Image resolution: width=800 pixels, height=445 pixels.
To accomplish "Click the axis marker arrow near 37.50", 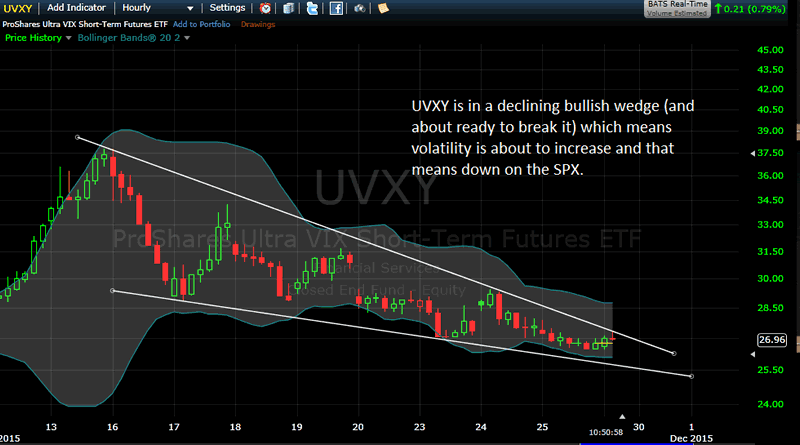I will tap(753, 154).
